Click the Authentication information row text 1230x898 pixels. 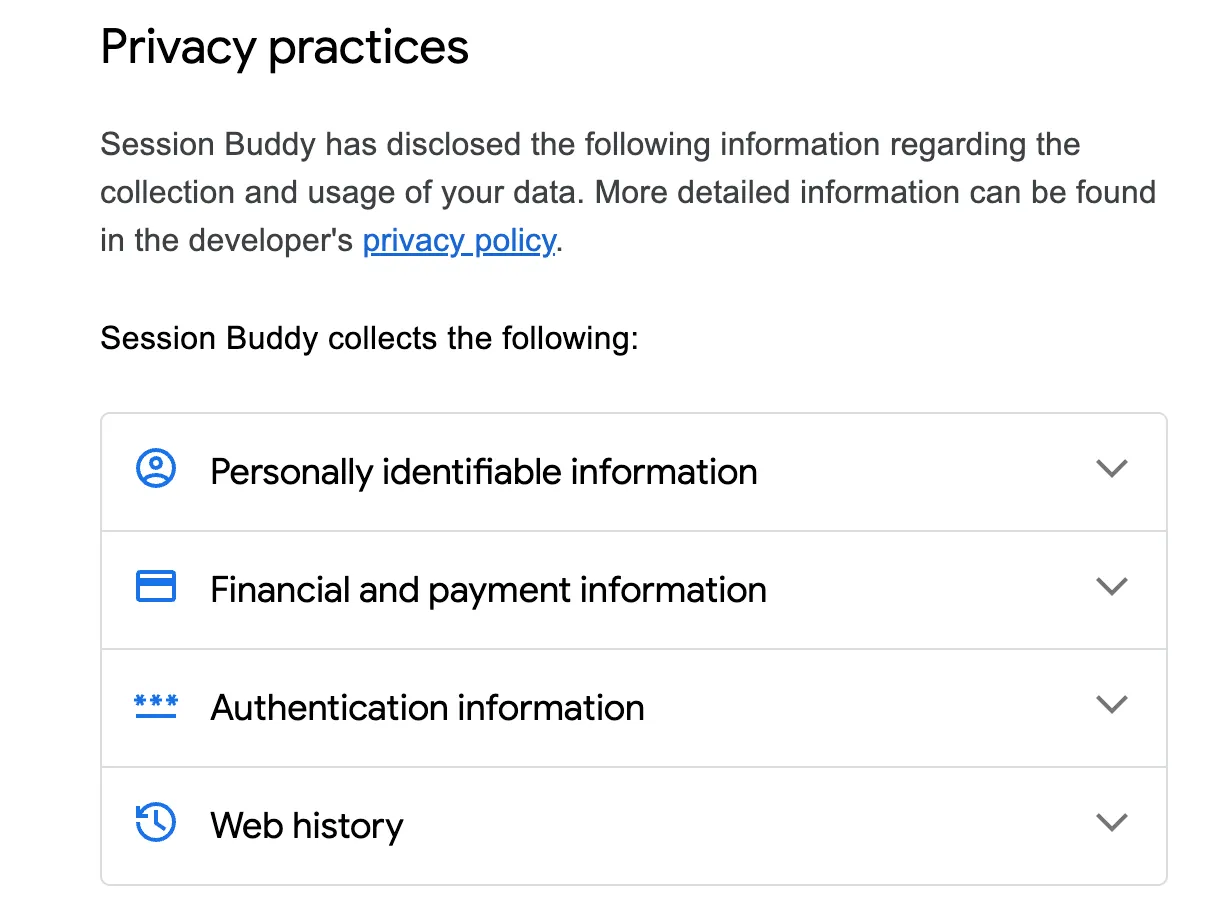[x=427, y=707]
